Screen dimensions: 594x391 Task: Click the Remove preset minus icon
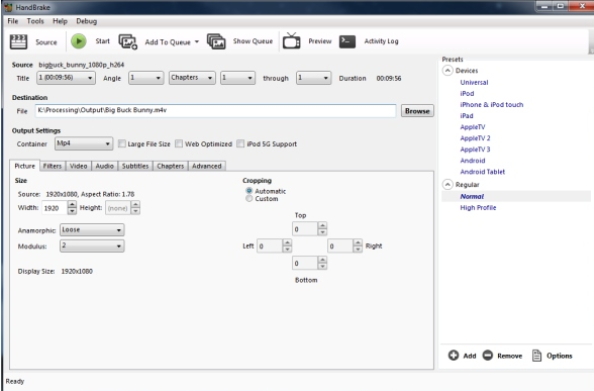click(x=488, y=355)
